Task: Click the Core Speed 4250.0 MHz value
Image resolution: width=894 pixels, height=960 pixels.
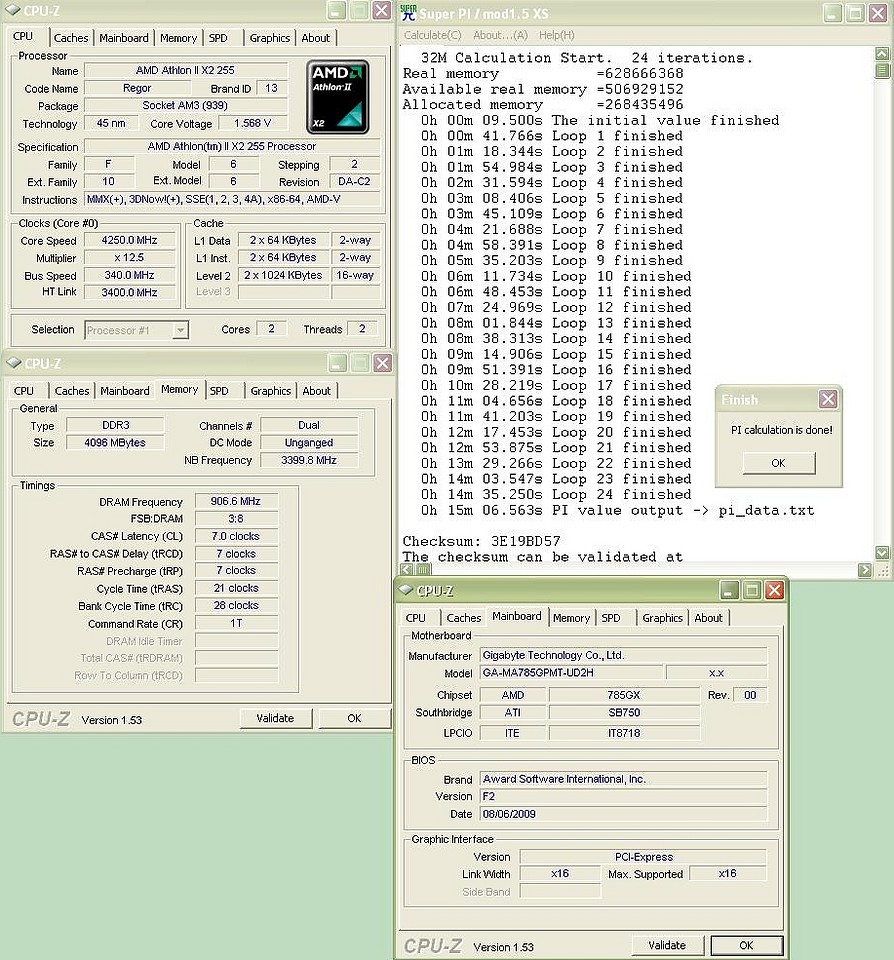Action: tap(130, 240)
